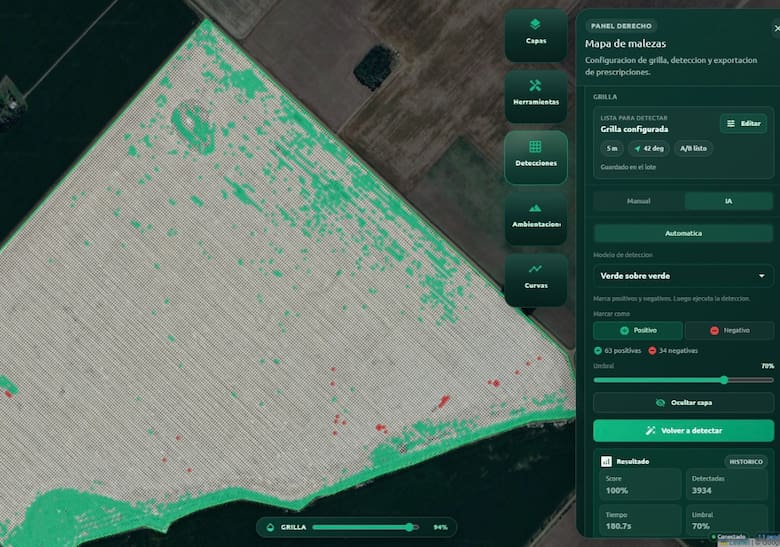Click the A/B listo chip
This screenshot has width=780, height=547.
coord(693,148)
